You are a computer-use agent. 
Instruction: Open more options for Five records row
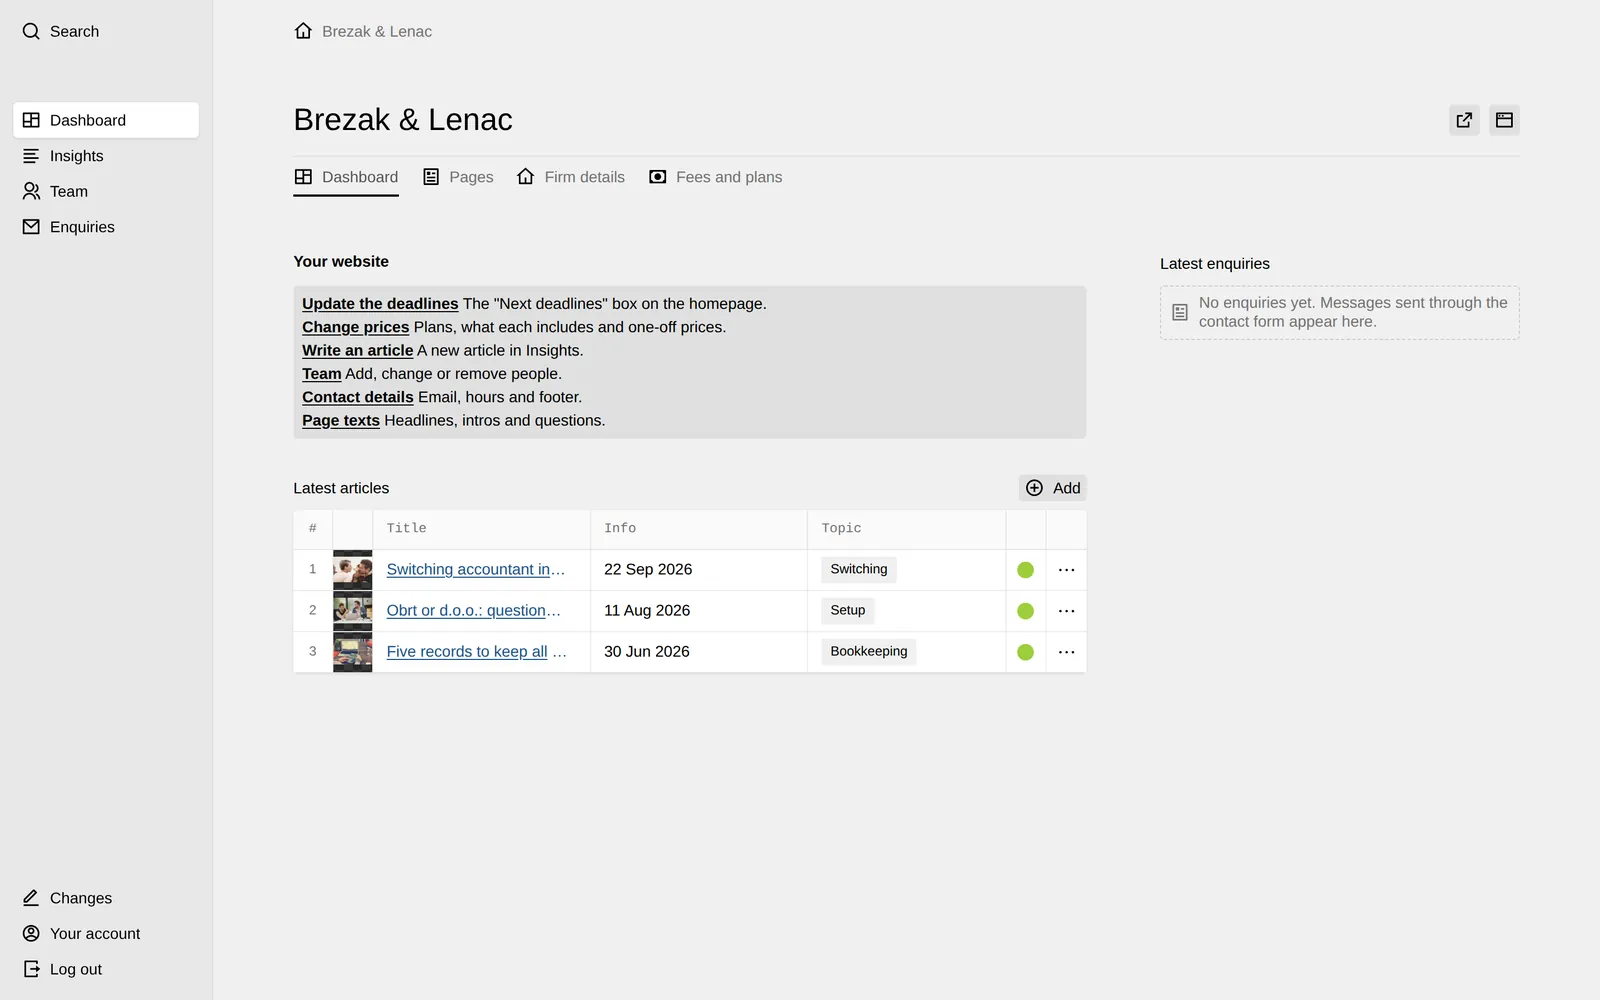[1067, 652]
